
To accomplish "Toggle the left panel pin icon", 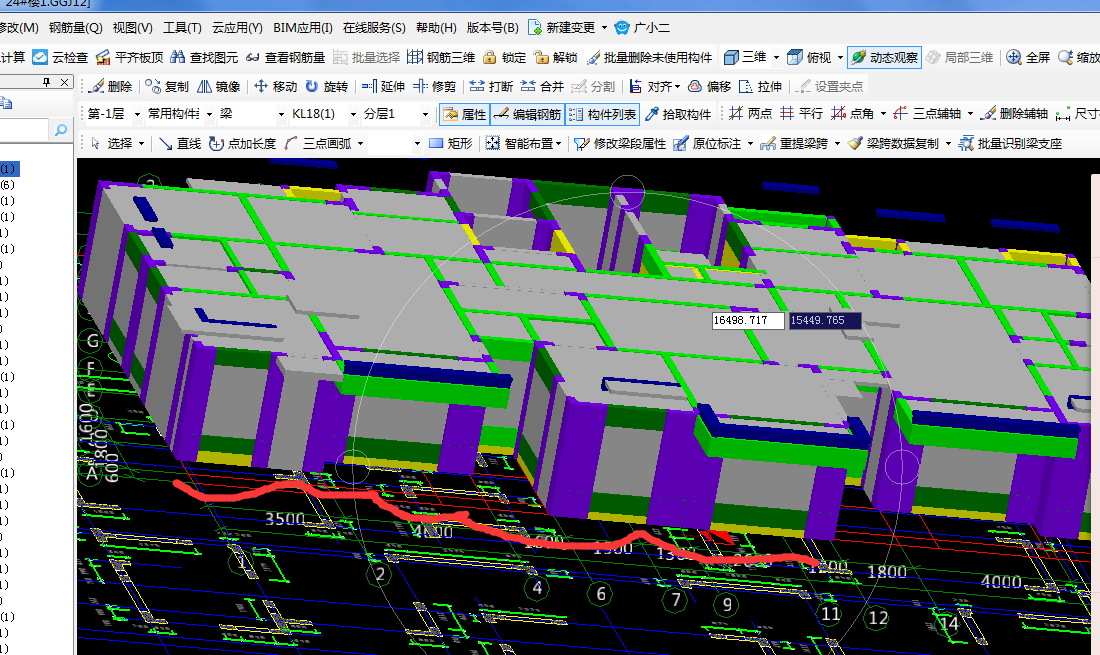I will [46, 82].
